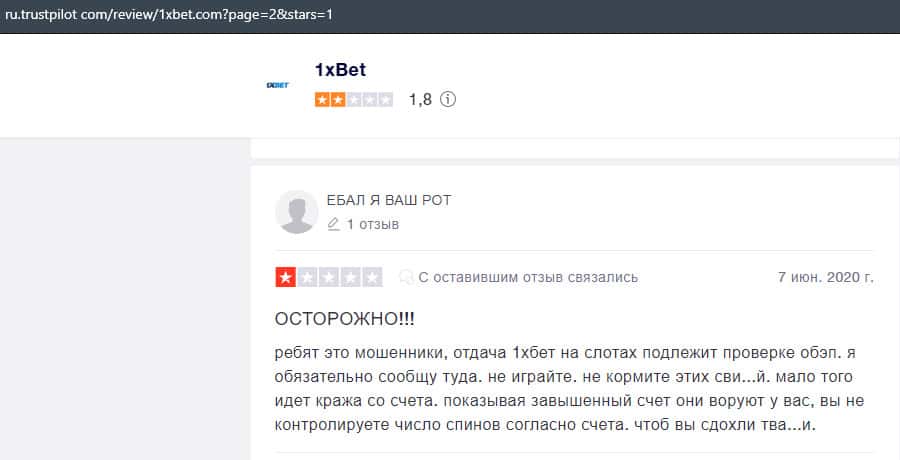
Task: Open the review title ОСТОРОЖНО!!!
Action: 344,319
